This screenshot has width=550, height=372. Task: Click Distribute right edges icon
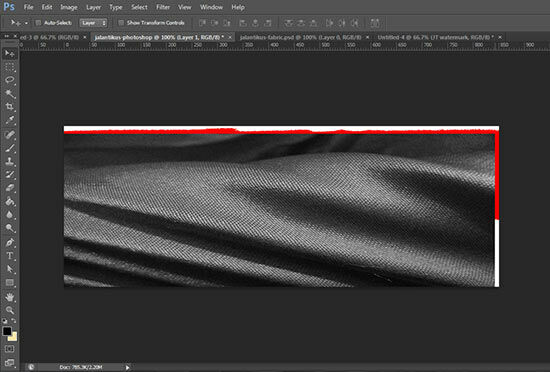pyautogui.click(x=355, y=23)
